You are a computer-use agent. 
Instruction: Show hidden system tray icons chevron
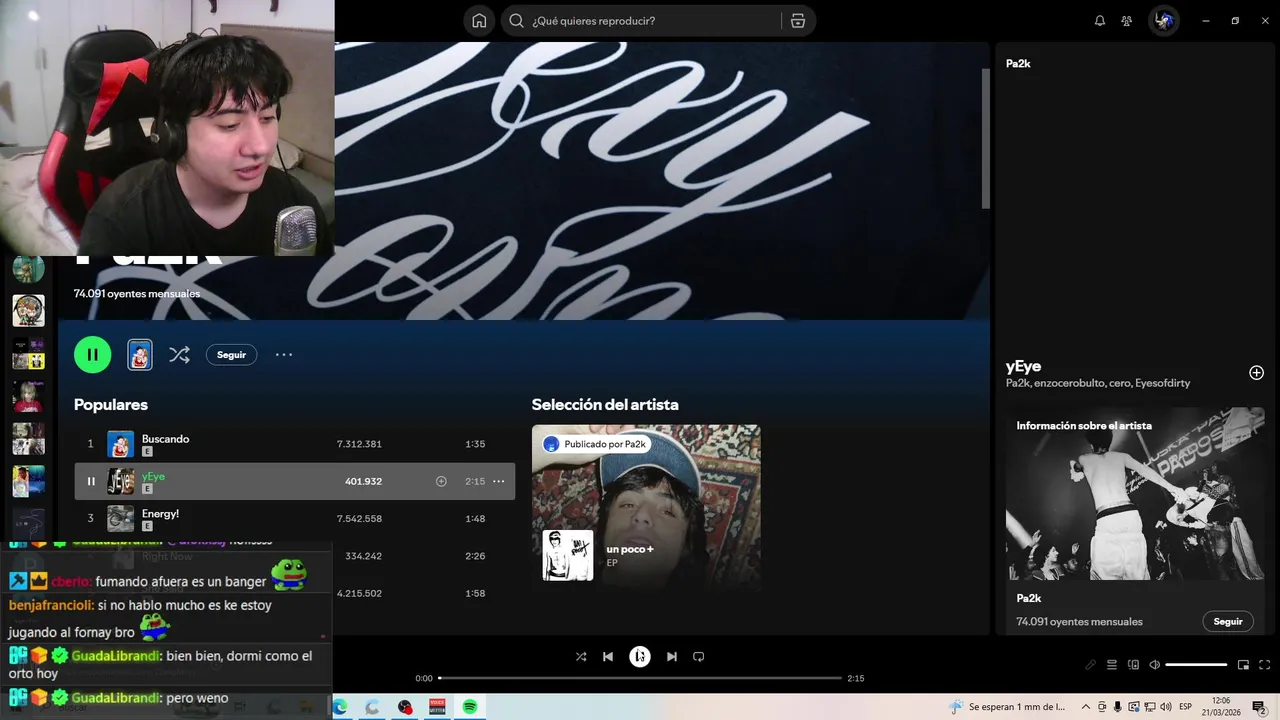point(1086,707)
